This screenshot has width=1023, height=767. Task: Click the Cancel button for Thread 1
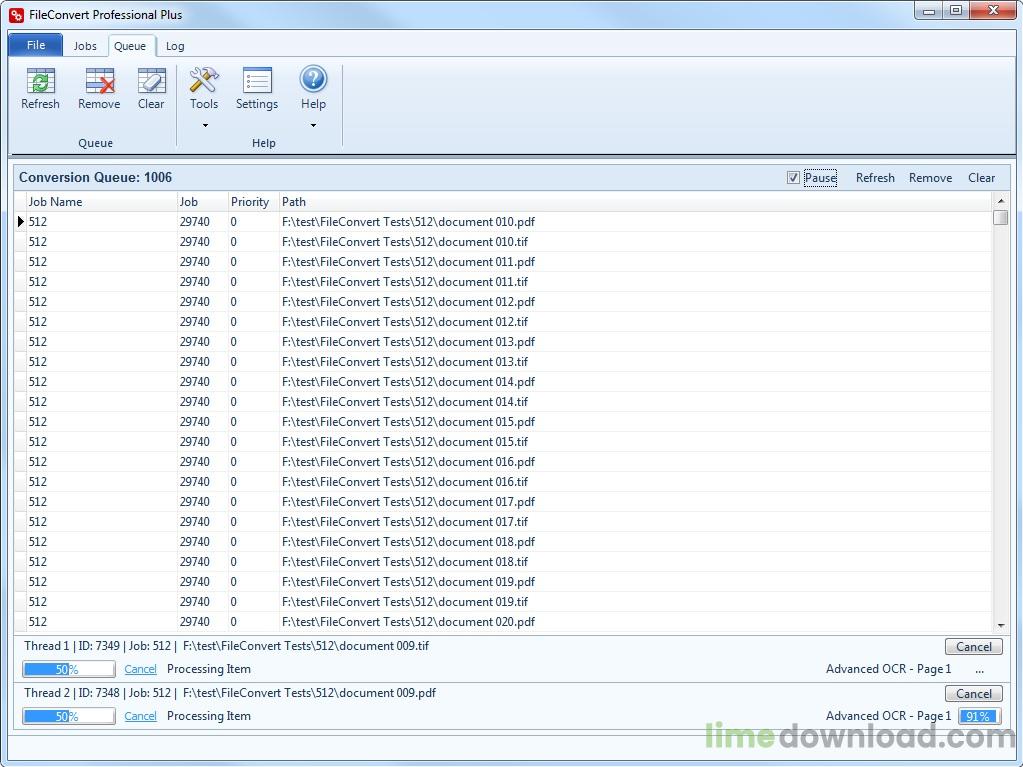coord(973,646)
